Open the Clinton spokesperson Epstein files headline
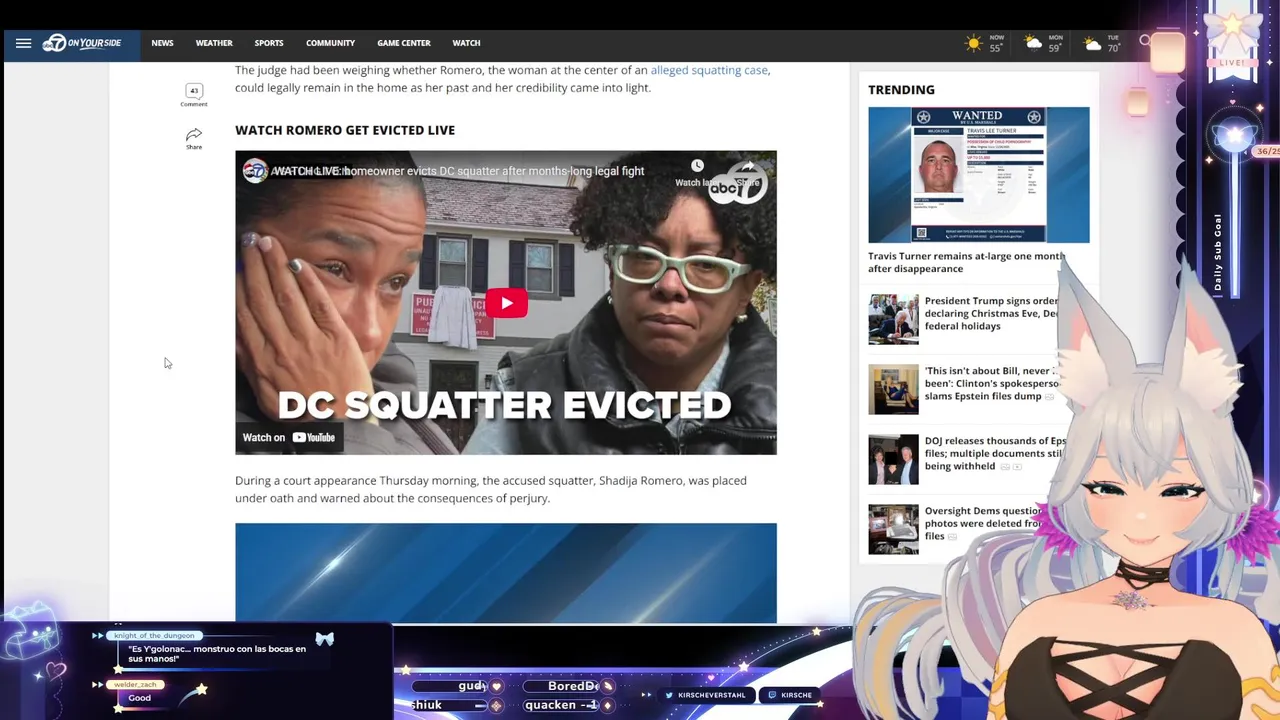 [991, 383]
